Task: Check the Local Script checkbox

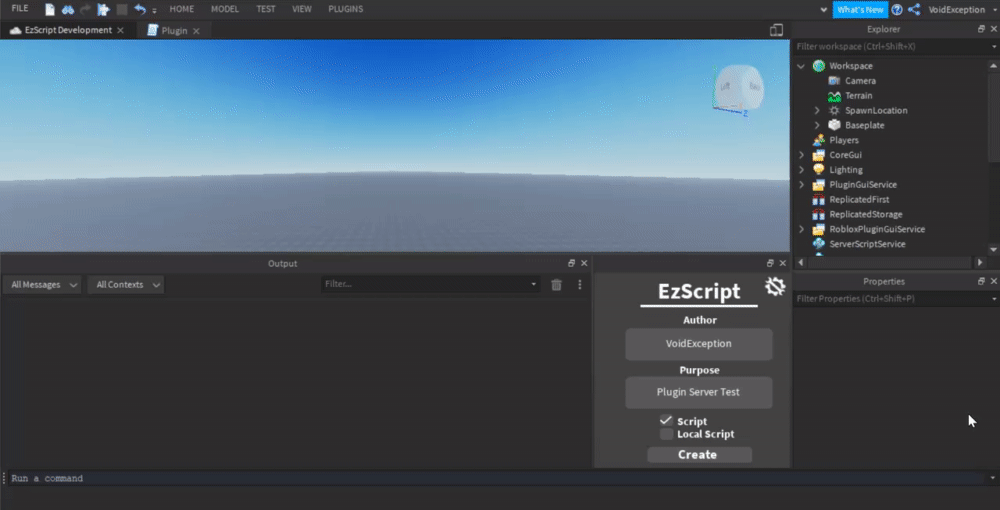Action: pyautogui.click(x=666, y=434)
